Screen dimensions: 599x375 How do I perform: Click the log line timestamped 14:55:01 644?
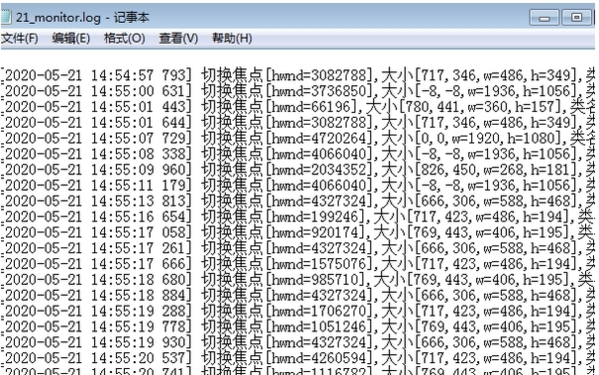pos(299,122)
